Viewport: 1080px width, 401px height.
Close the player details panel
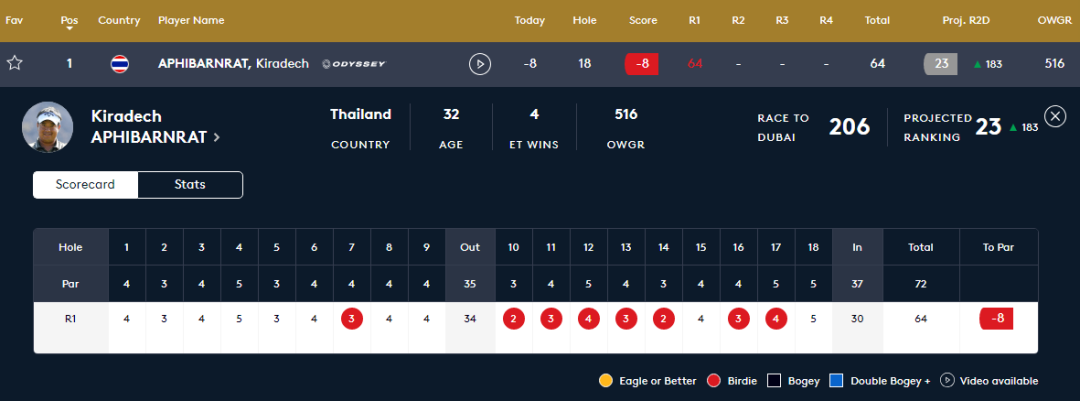coord(1055,116)
